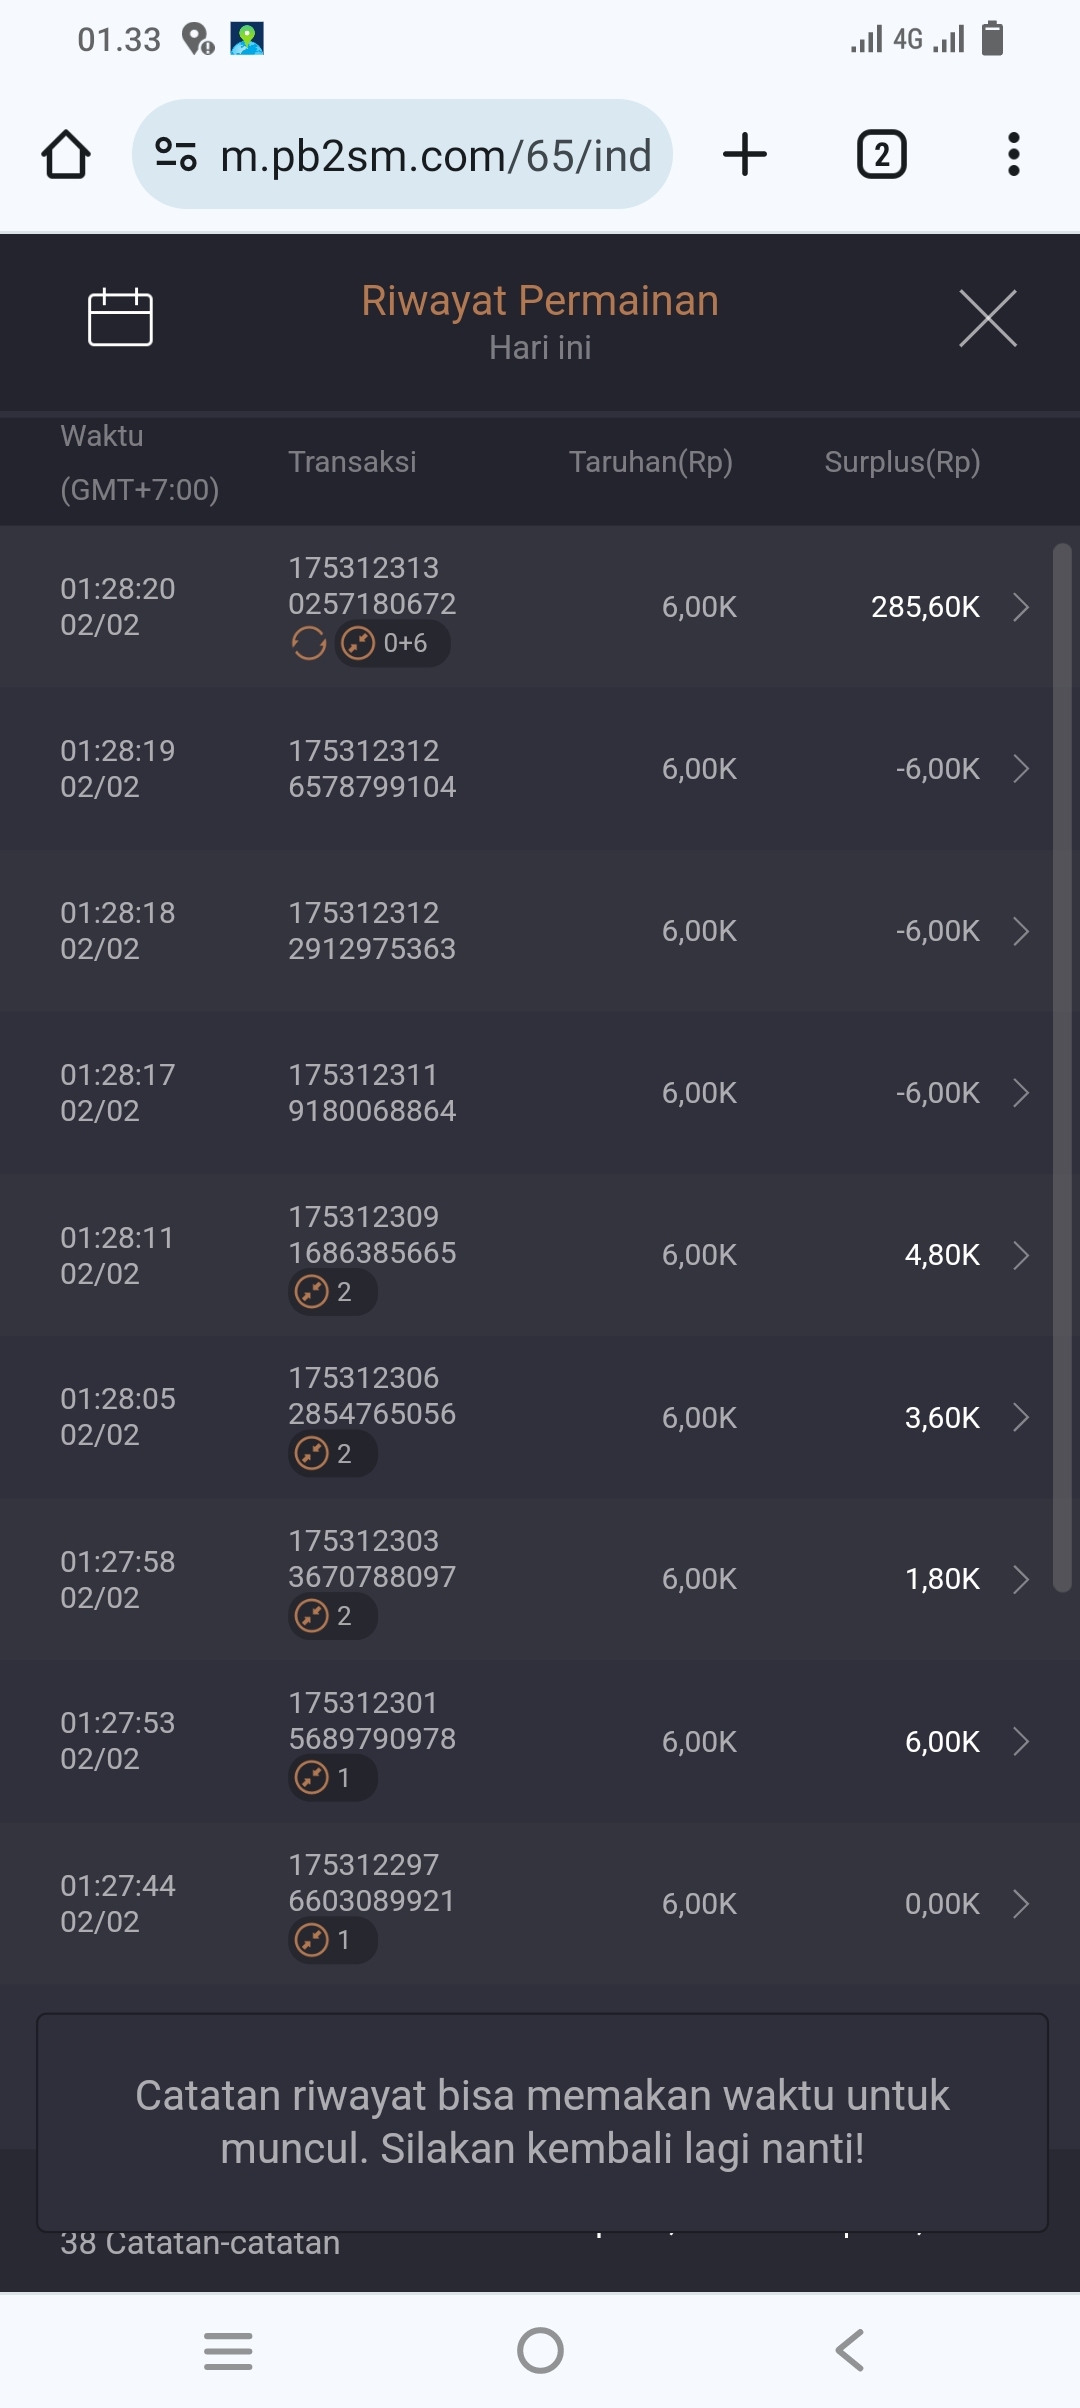
Task: Expand the 01:28:19 transaction row chevron
Action: tap(1021, 769)
